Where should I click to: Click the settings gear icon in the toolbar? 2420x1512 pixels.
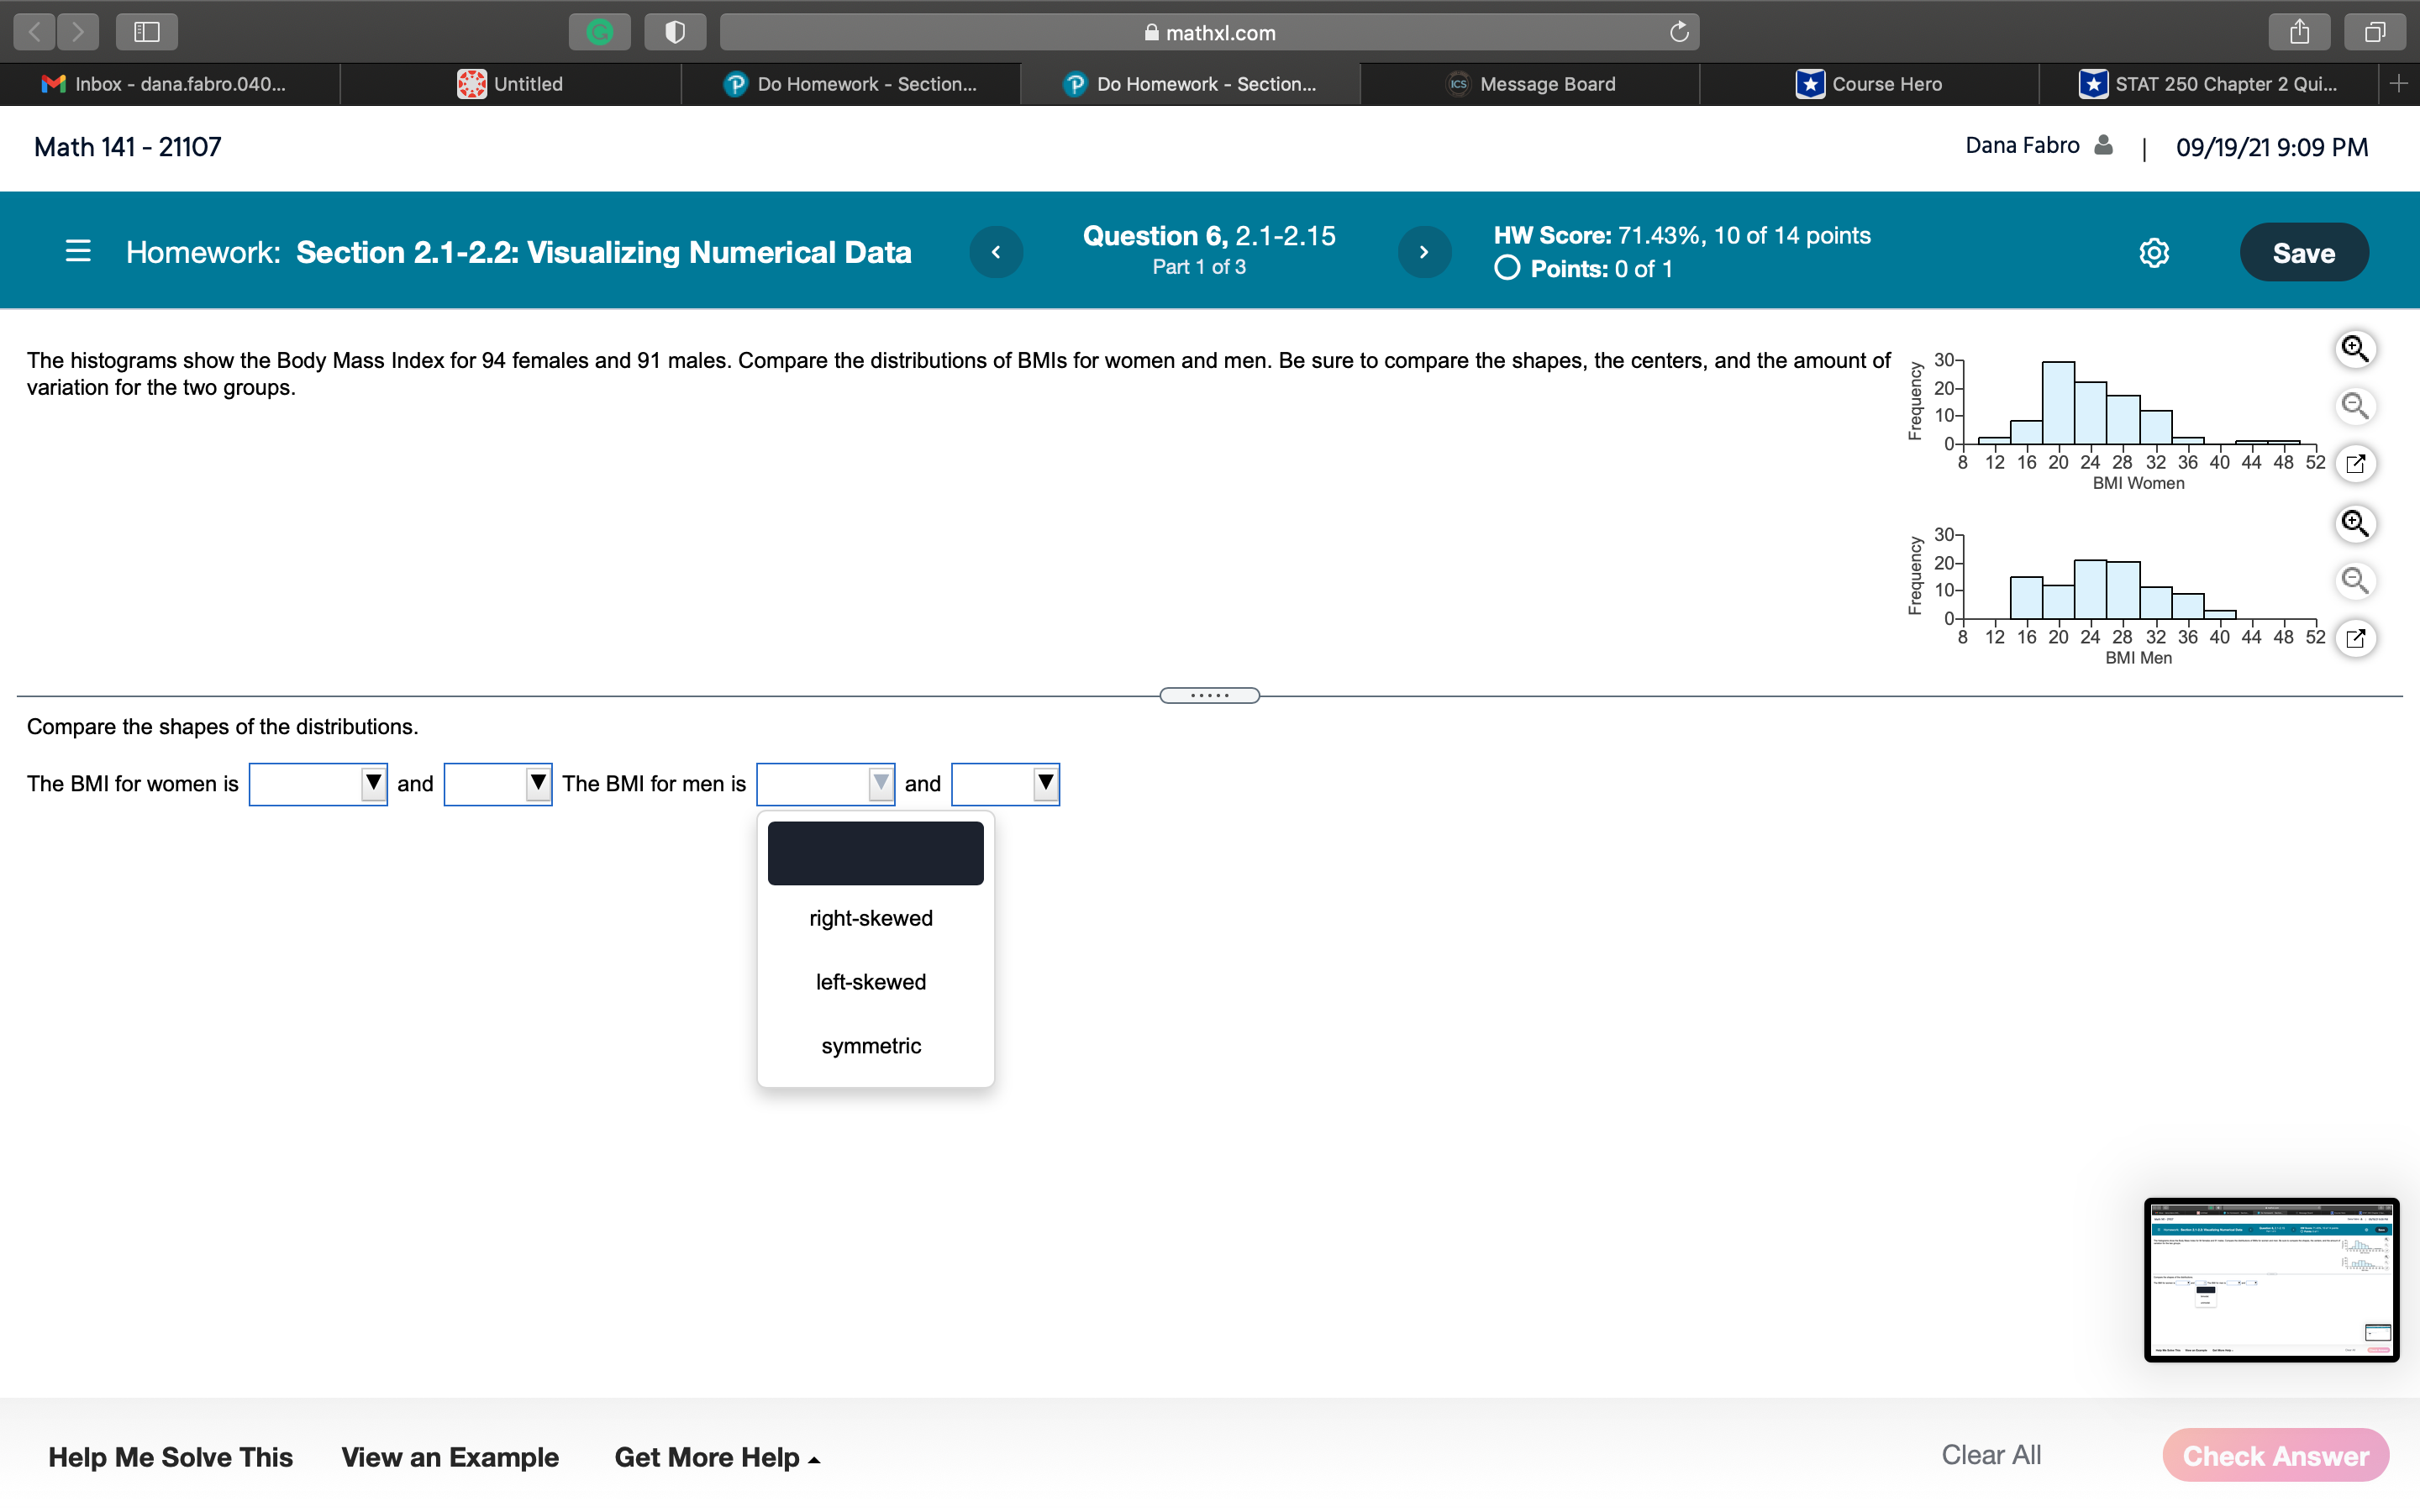2154,253
